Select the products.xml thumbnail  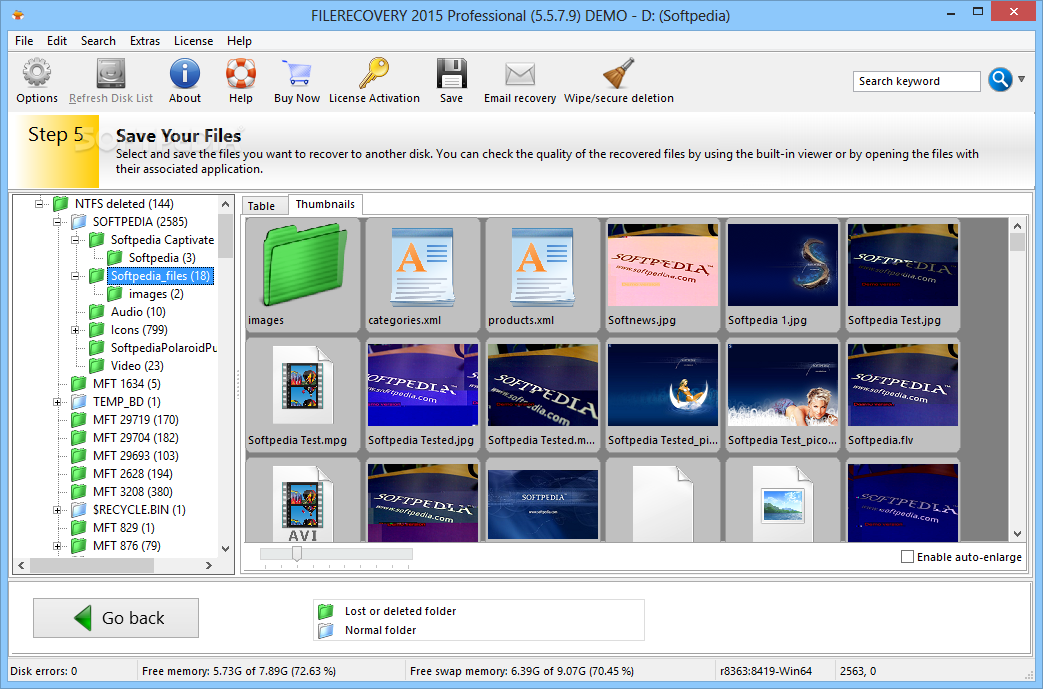pos(543,275)
